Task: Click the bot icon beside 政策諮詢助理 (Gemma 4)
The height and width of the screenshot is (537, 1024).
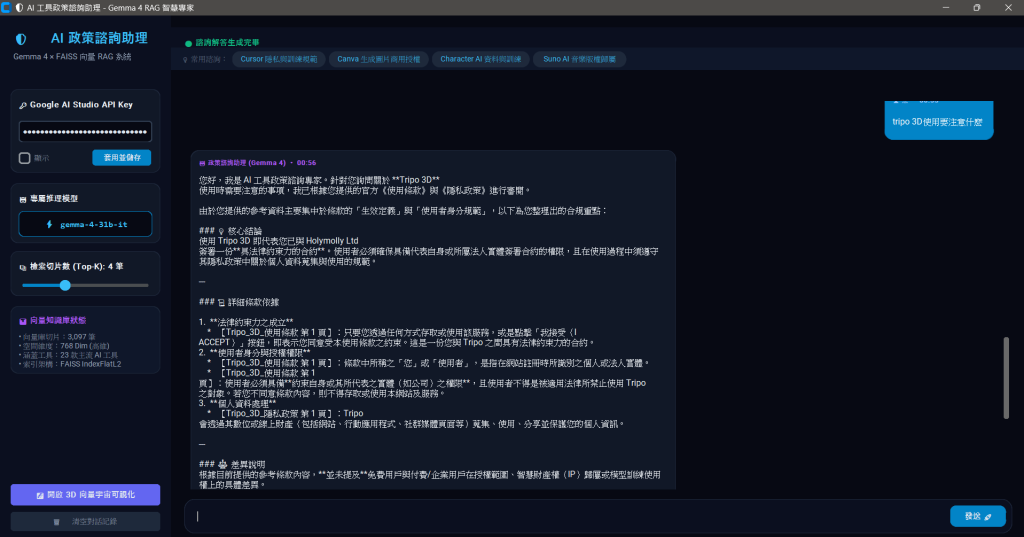Action: [x=202, y=163]
